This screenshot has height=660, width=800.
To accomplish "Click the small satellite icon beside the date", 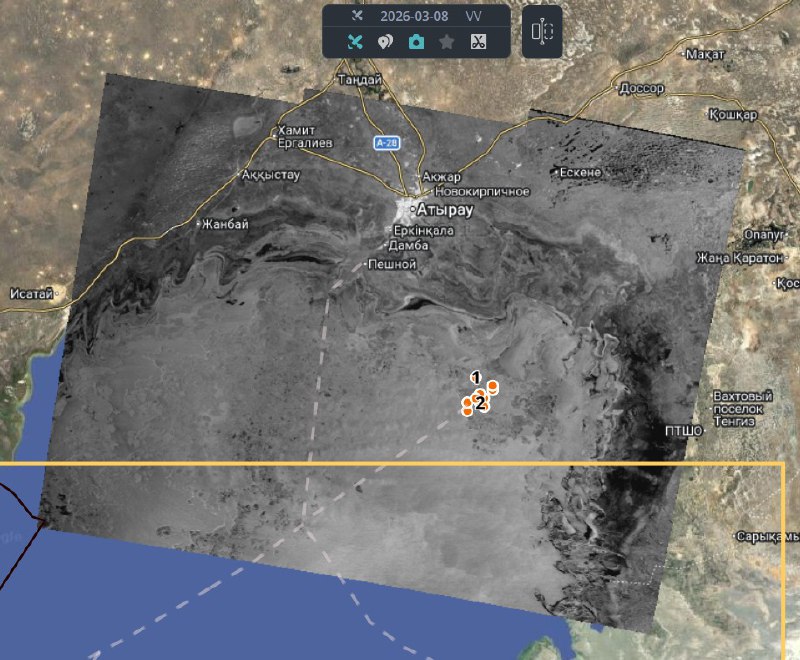I will click(356, 16).
